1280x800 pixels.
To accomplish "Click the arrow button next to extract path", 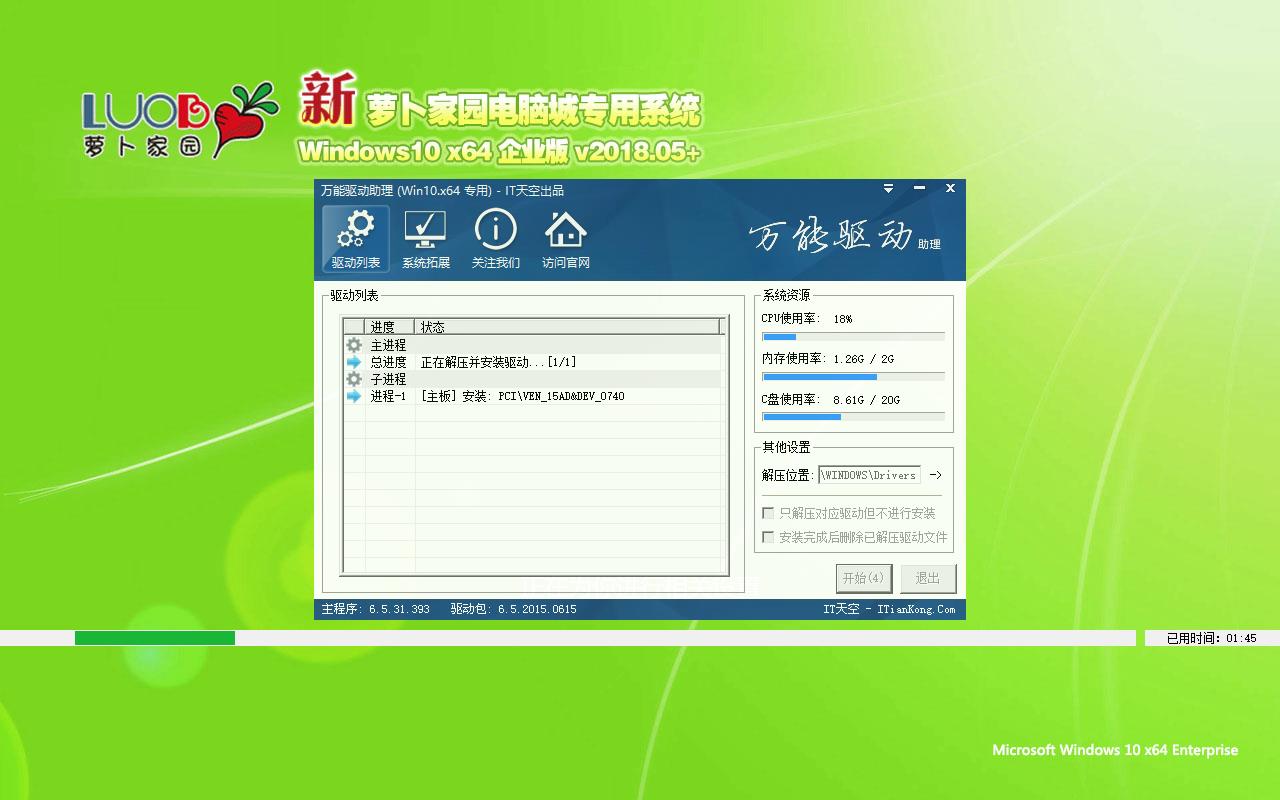I will tap(935, 475).
